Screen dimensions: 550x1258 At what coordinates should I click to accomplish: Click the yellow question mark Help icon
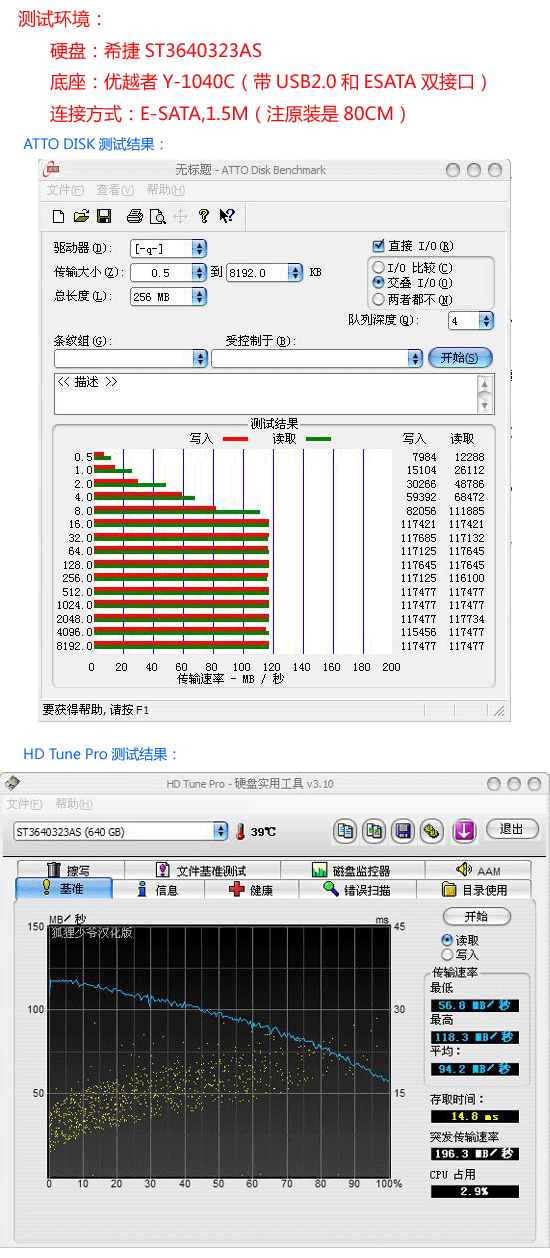[x=204, y=215]
